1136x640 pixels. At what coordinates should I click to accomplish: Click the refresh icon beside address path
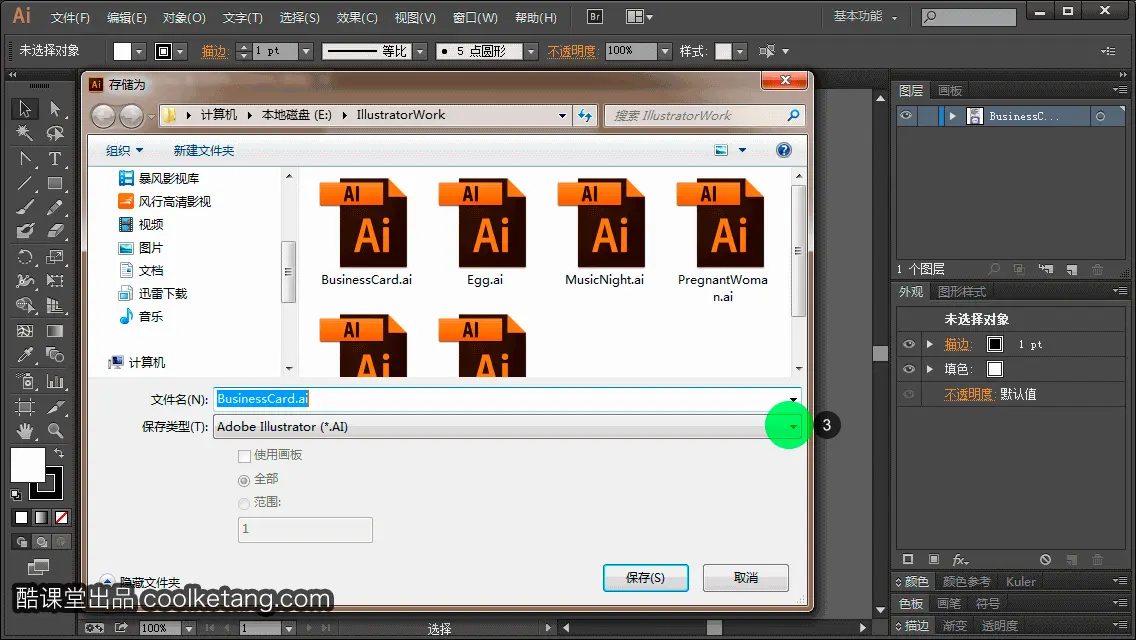coord(585,115)
